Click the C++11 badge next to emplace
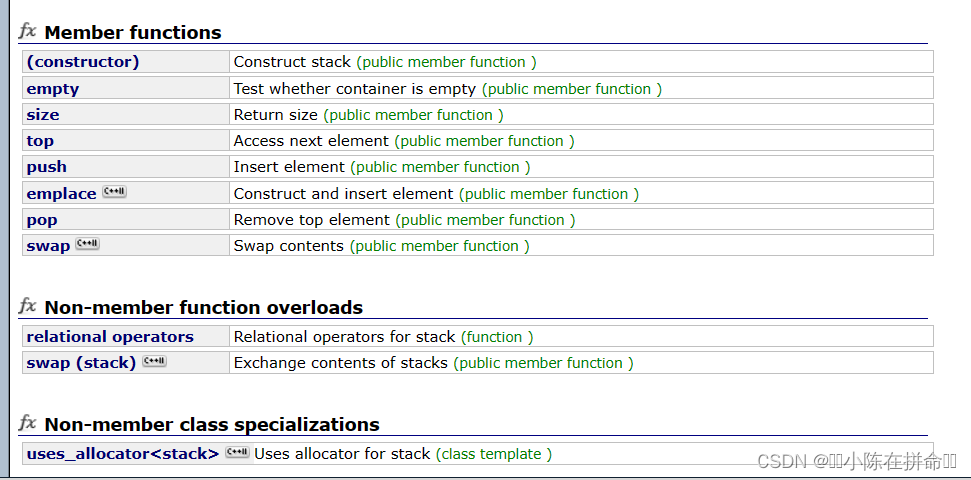This screenshot has height=480, width=971. coord(115,192)
